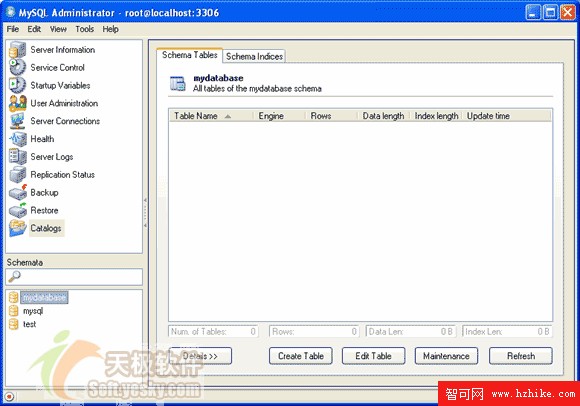Click the User Administration people icon

(x=17, y=103)
